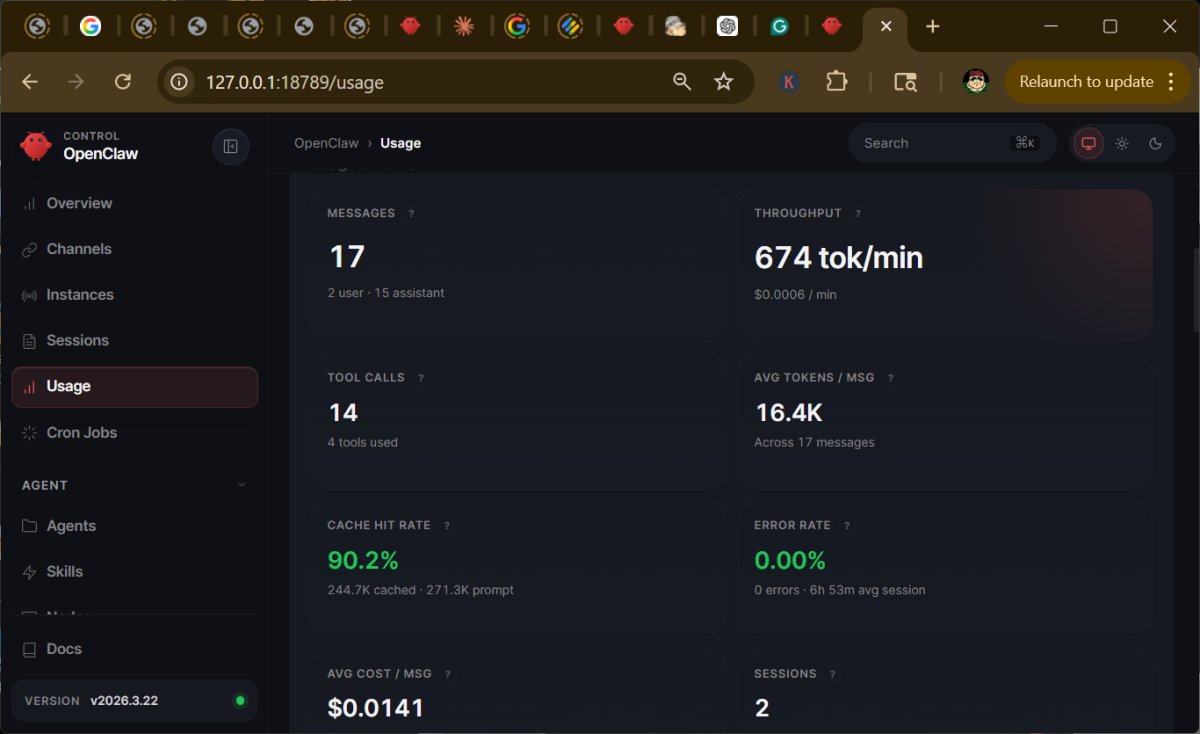Switch to light theme sun icon
This screenshot has height=734, width=1200.
[x=1122, y=143]
